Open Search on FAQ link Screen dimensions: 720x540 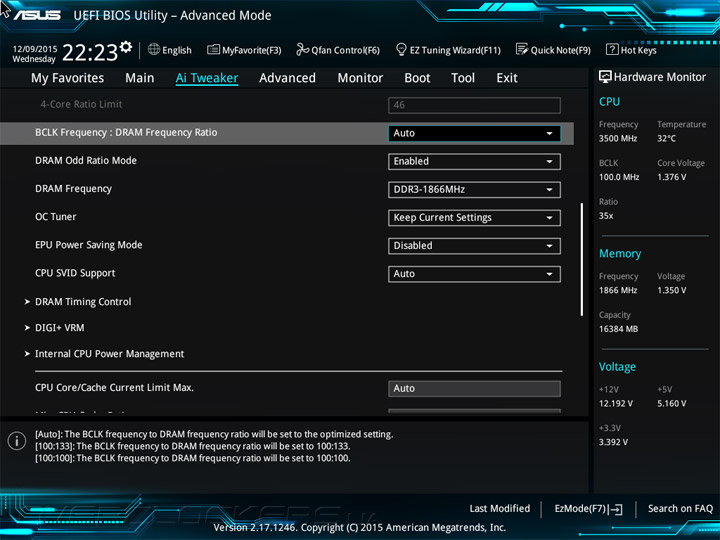[681, 509]
